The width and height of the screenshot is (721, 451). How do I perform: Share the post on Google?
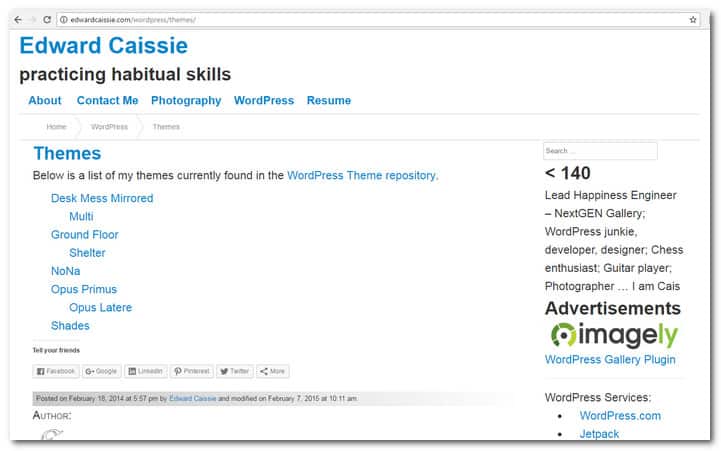101,371
